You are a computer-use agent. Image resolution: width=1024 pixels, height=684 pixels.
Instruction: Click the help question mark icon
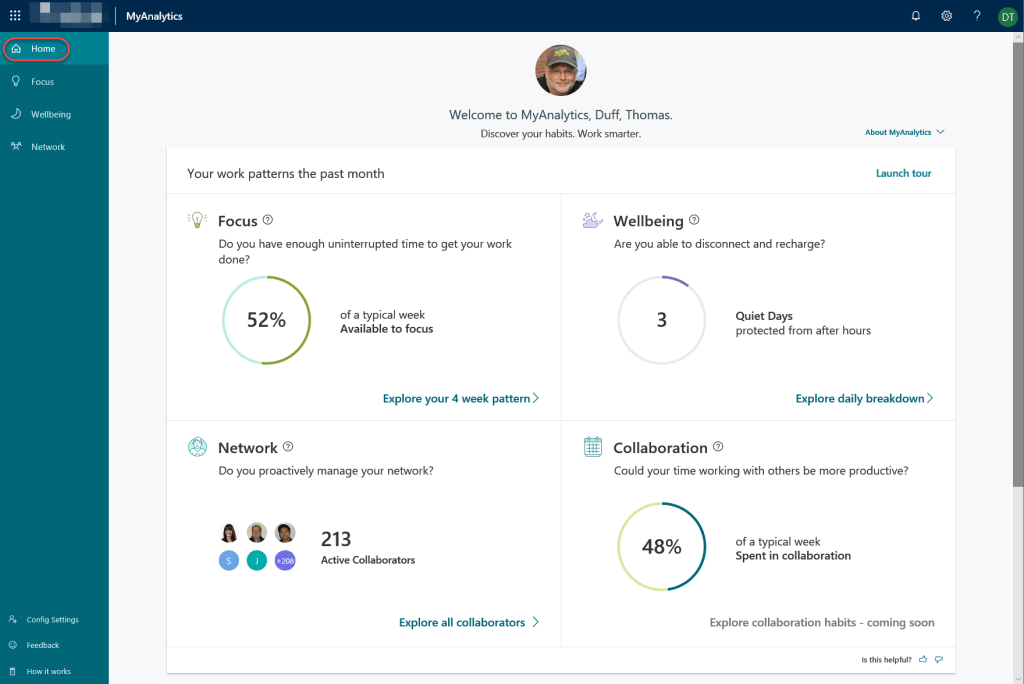(x=977, y=16)
